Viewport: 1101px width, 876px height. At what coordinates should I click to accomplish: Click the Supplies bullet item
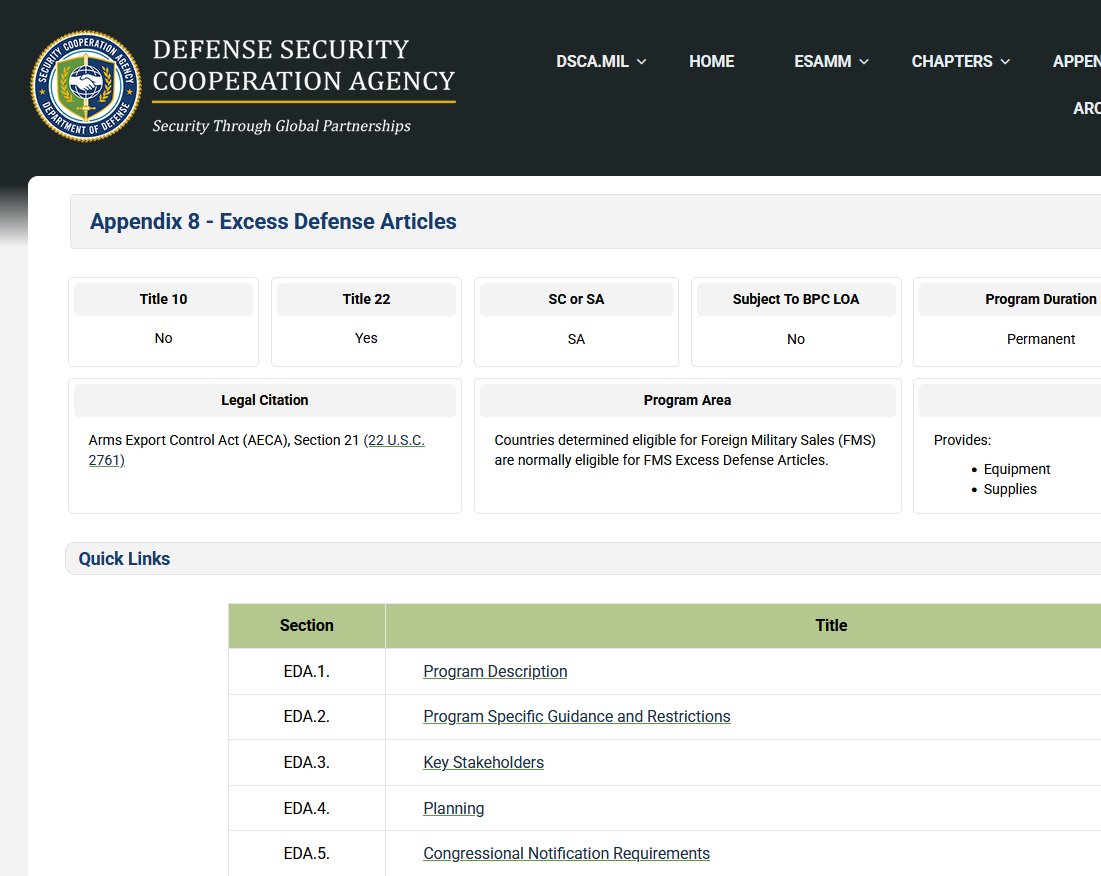[1010, 489]
